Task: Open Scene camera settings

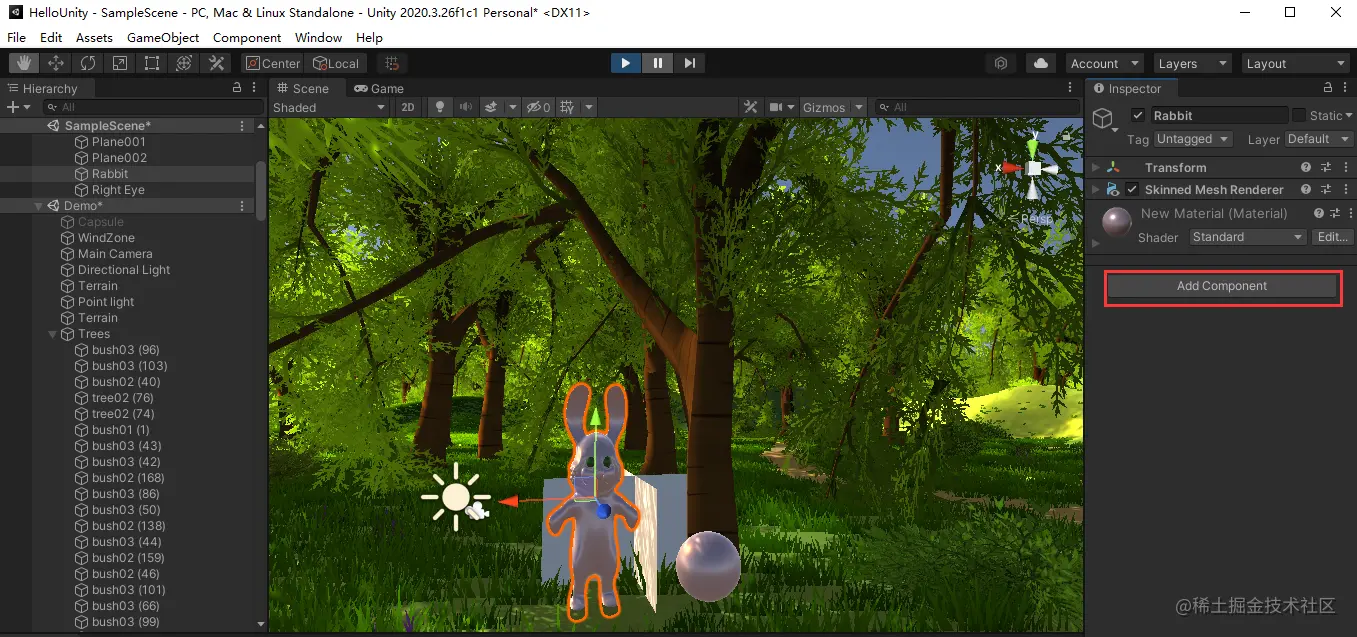Action: click(782, 107)
